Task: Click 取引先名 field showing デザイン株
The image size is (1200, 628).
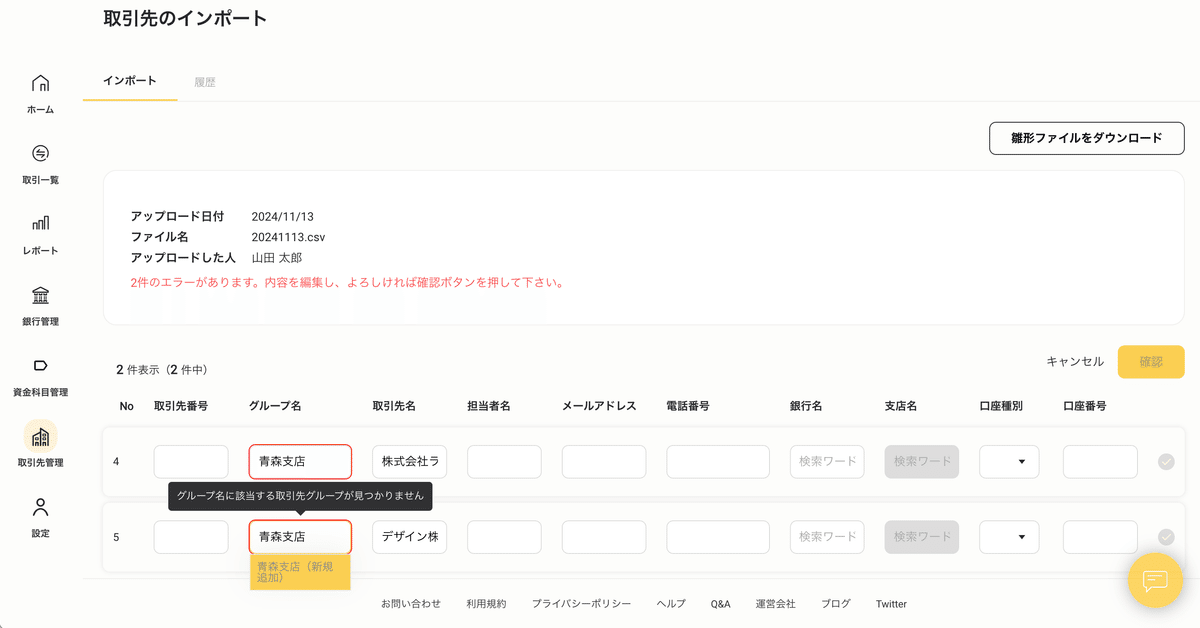Action: 410,537
